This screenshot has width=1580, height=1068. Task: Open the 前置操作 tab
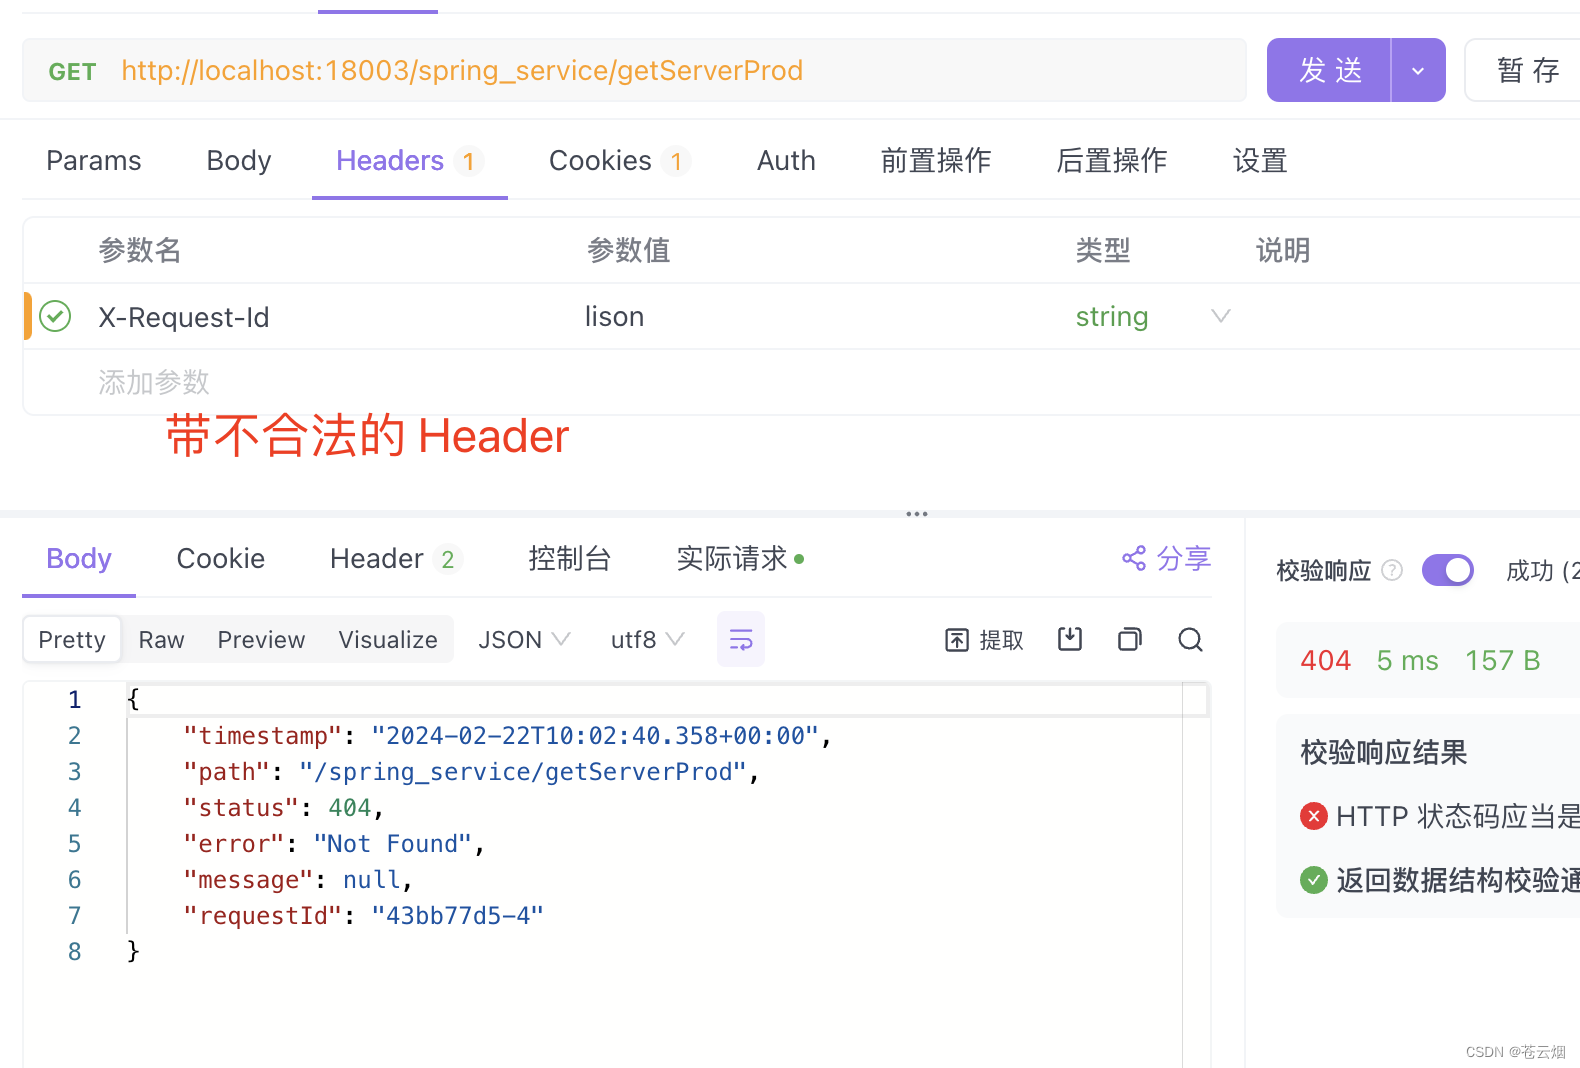(935, 160)
